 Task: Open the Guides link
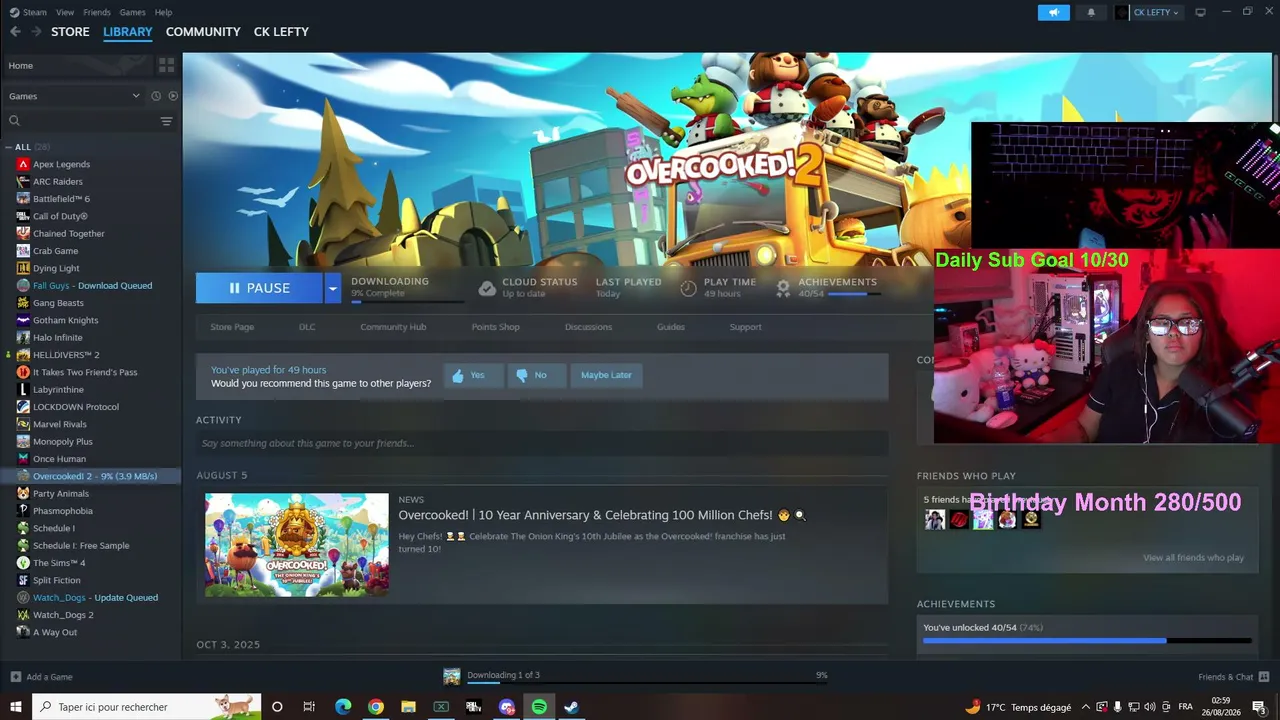(x=671, y=327)
